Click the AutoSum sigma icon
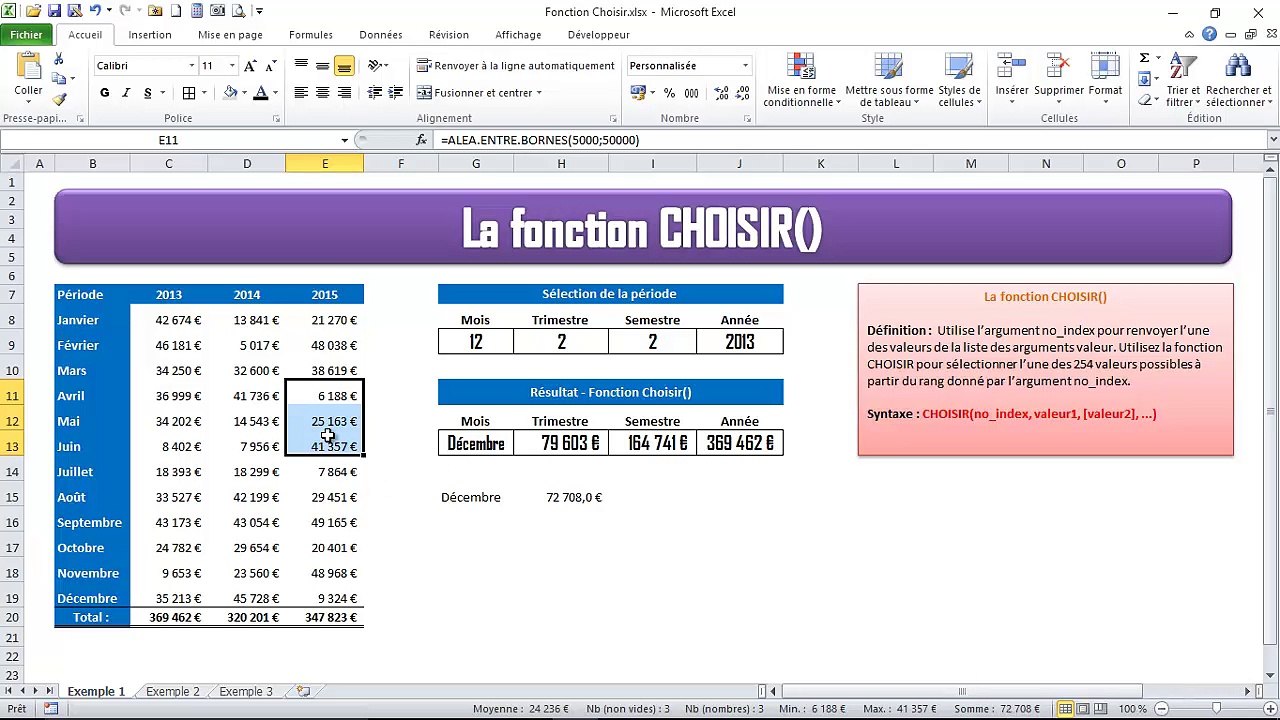This screenshot has width=1280, height=720. (x=1144, y=58)
